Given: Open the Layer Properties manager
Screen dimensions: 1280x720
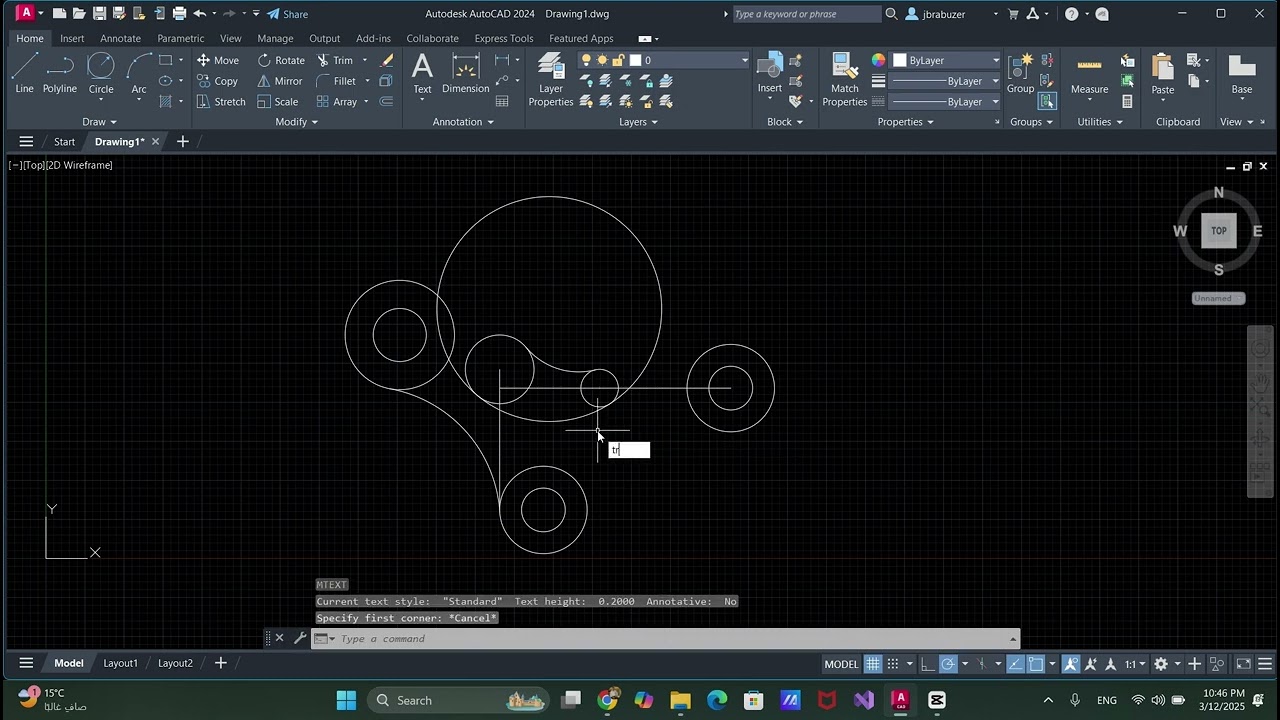Looking at the screenshot, I should pyautogui.click(x=551, y=79).
